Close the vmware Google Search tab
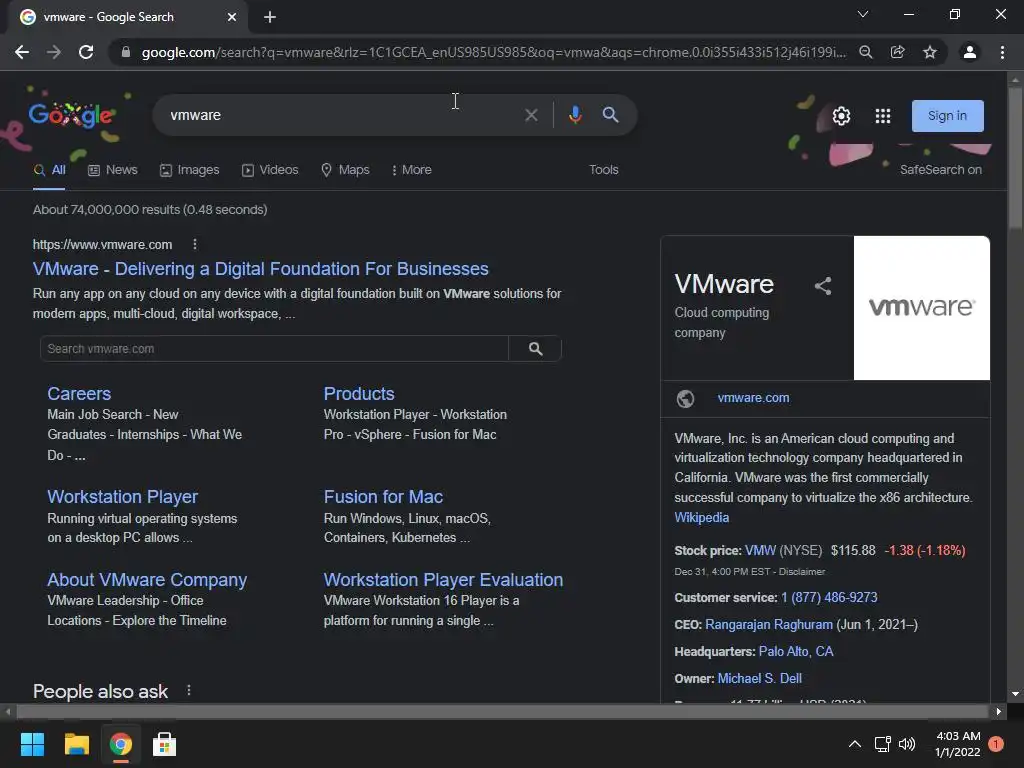This screenshot has height=768, width=1024. tap(232, 17)
